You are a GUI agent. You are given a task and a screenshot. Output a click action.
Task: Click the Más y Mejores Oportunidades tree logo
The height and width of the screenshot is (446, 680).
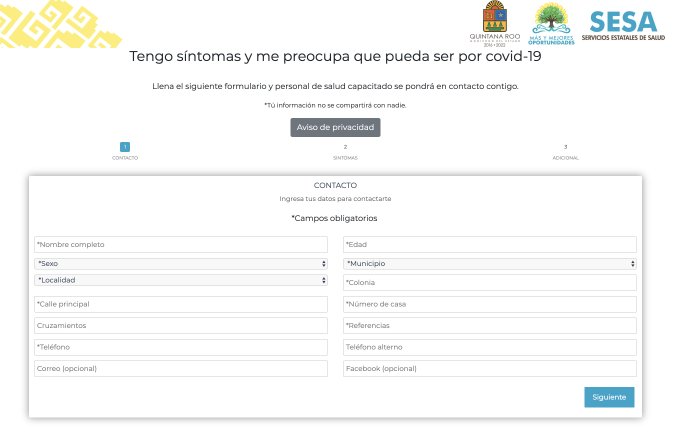click(x=551, y=24)
